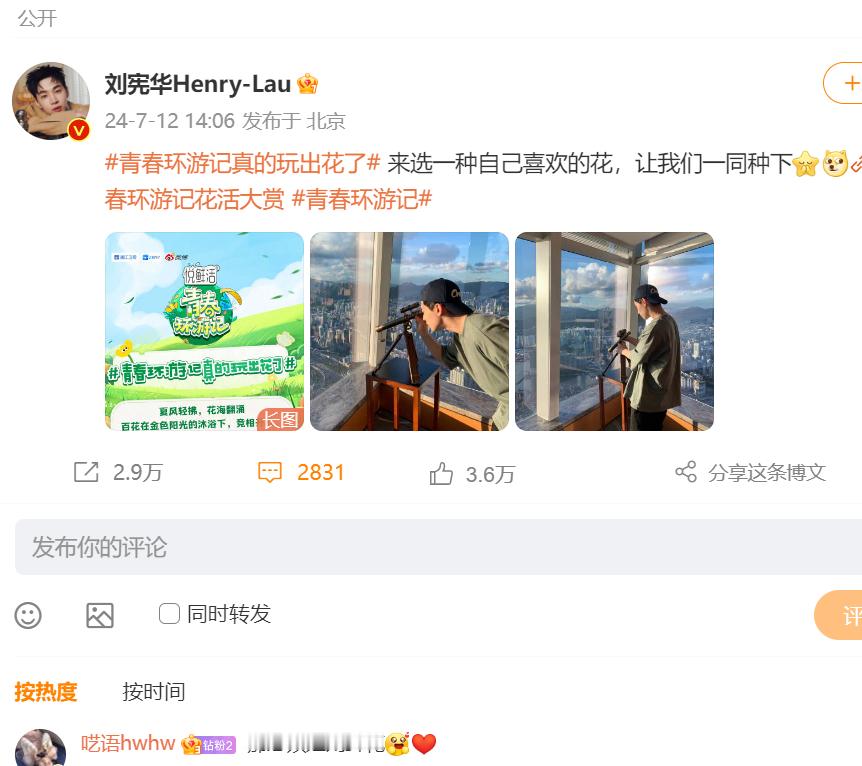Open hashtag #青春环游记真的玩出花了#
The height and width of the screenshot is (766, 862).
pos(242,163)
